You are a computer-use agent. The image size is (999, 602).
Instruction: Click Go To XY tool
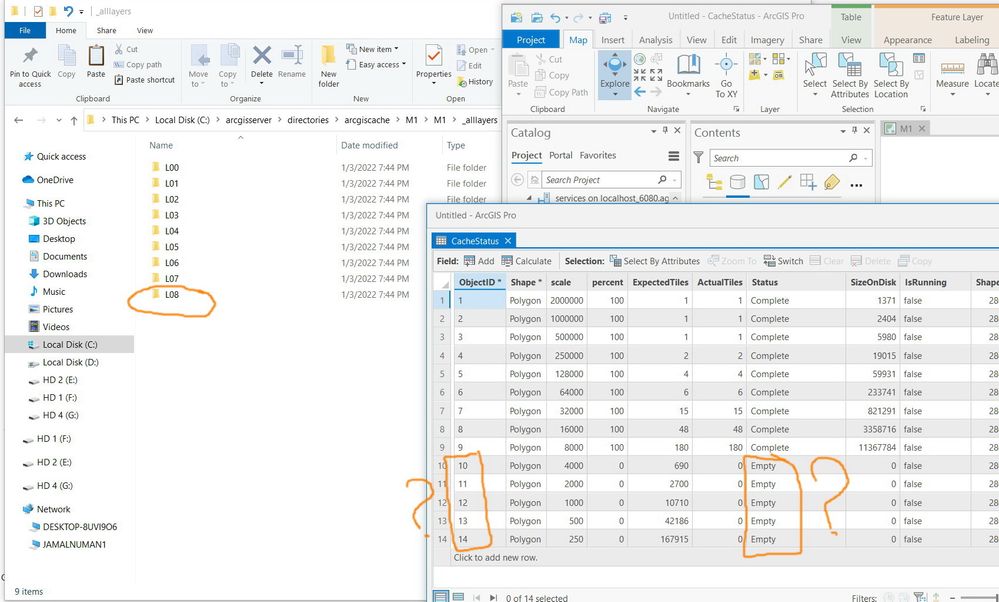pos(726,75)
